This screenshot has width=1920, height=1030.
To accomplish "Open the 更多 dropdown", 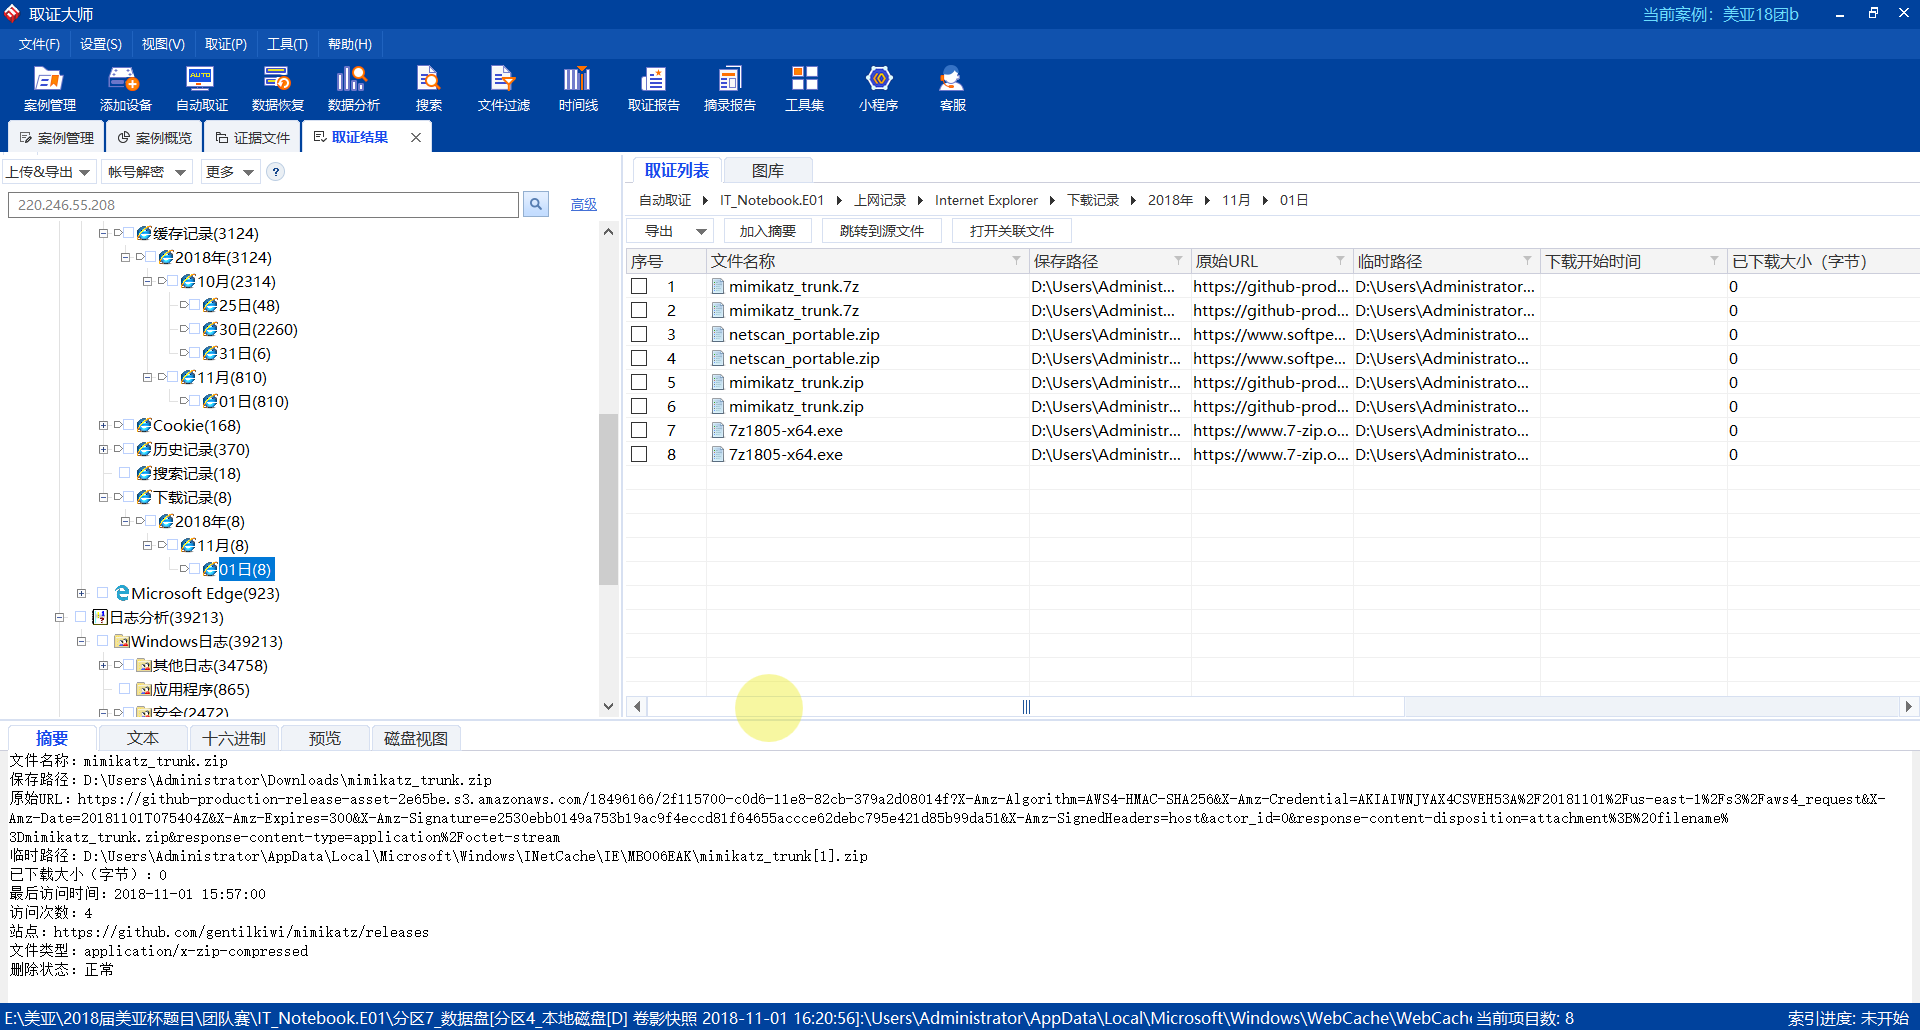I will 230,172.
